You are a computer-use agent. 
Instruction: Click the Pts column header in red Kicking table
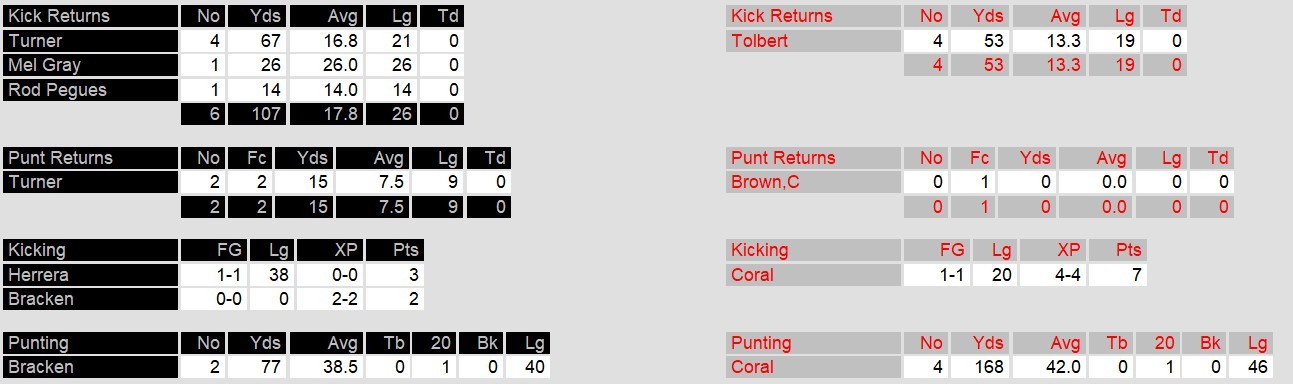1118,250
